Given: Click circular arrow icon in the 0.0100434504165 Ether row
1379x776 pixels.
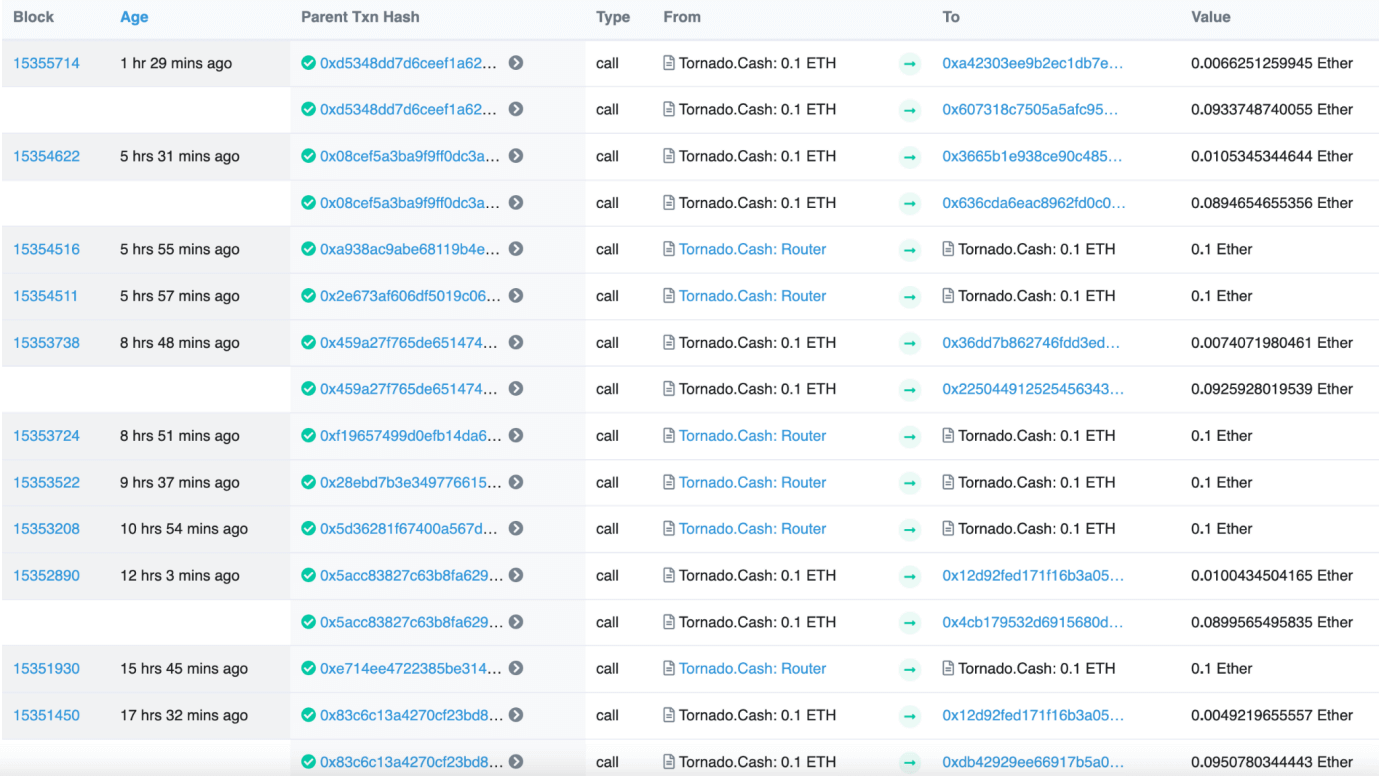Looking at the screenshot, I should point(516,576).
